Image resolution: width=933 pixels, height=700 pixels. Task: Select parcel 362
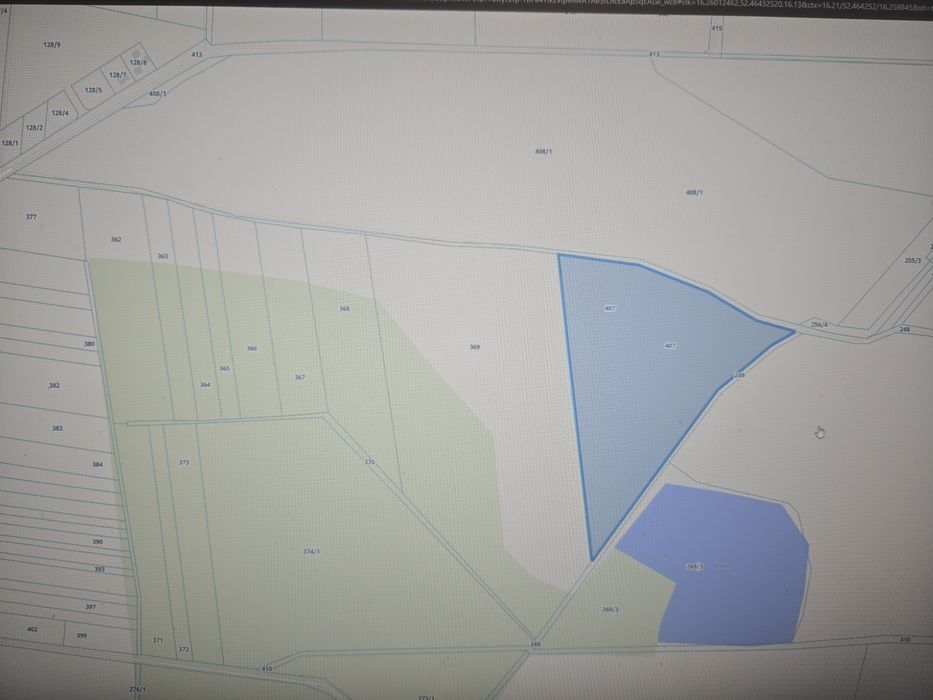click(x=116, y=239)
